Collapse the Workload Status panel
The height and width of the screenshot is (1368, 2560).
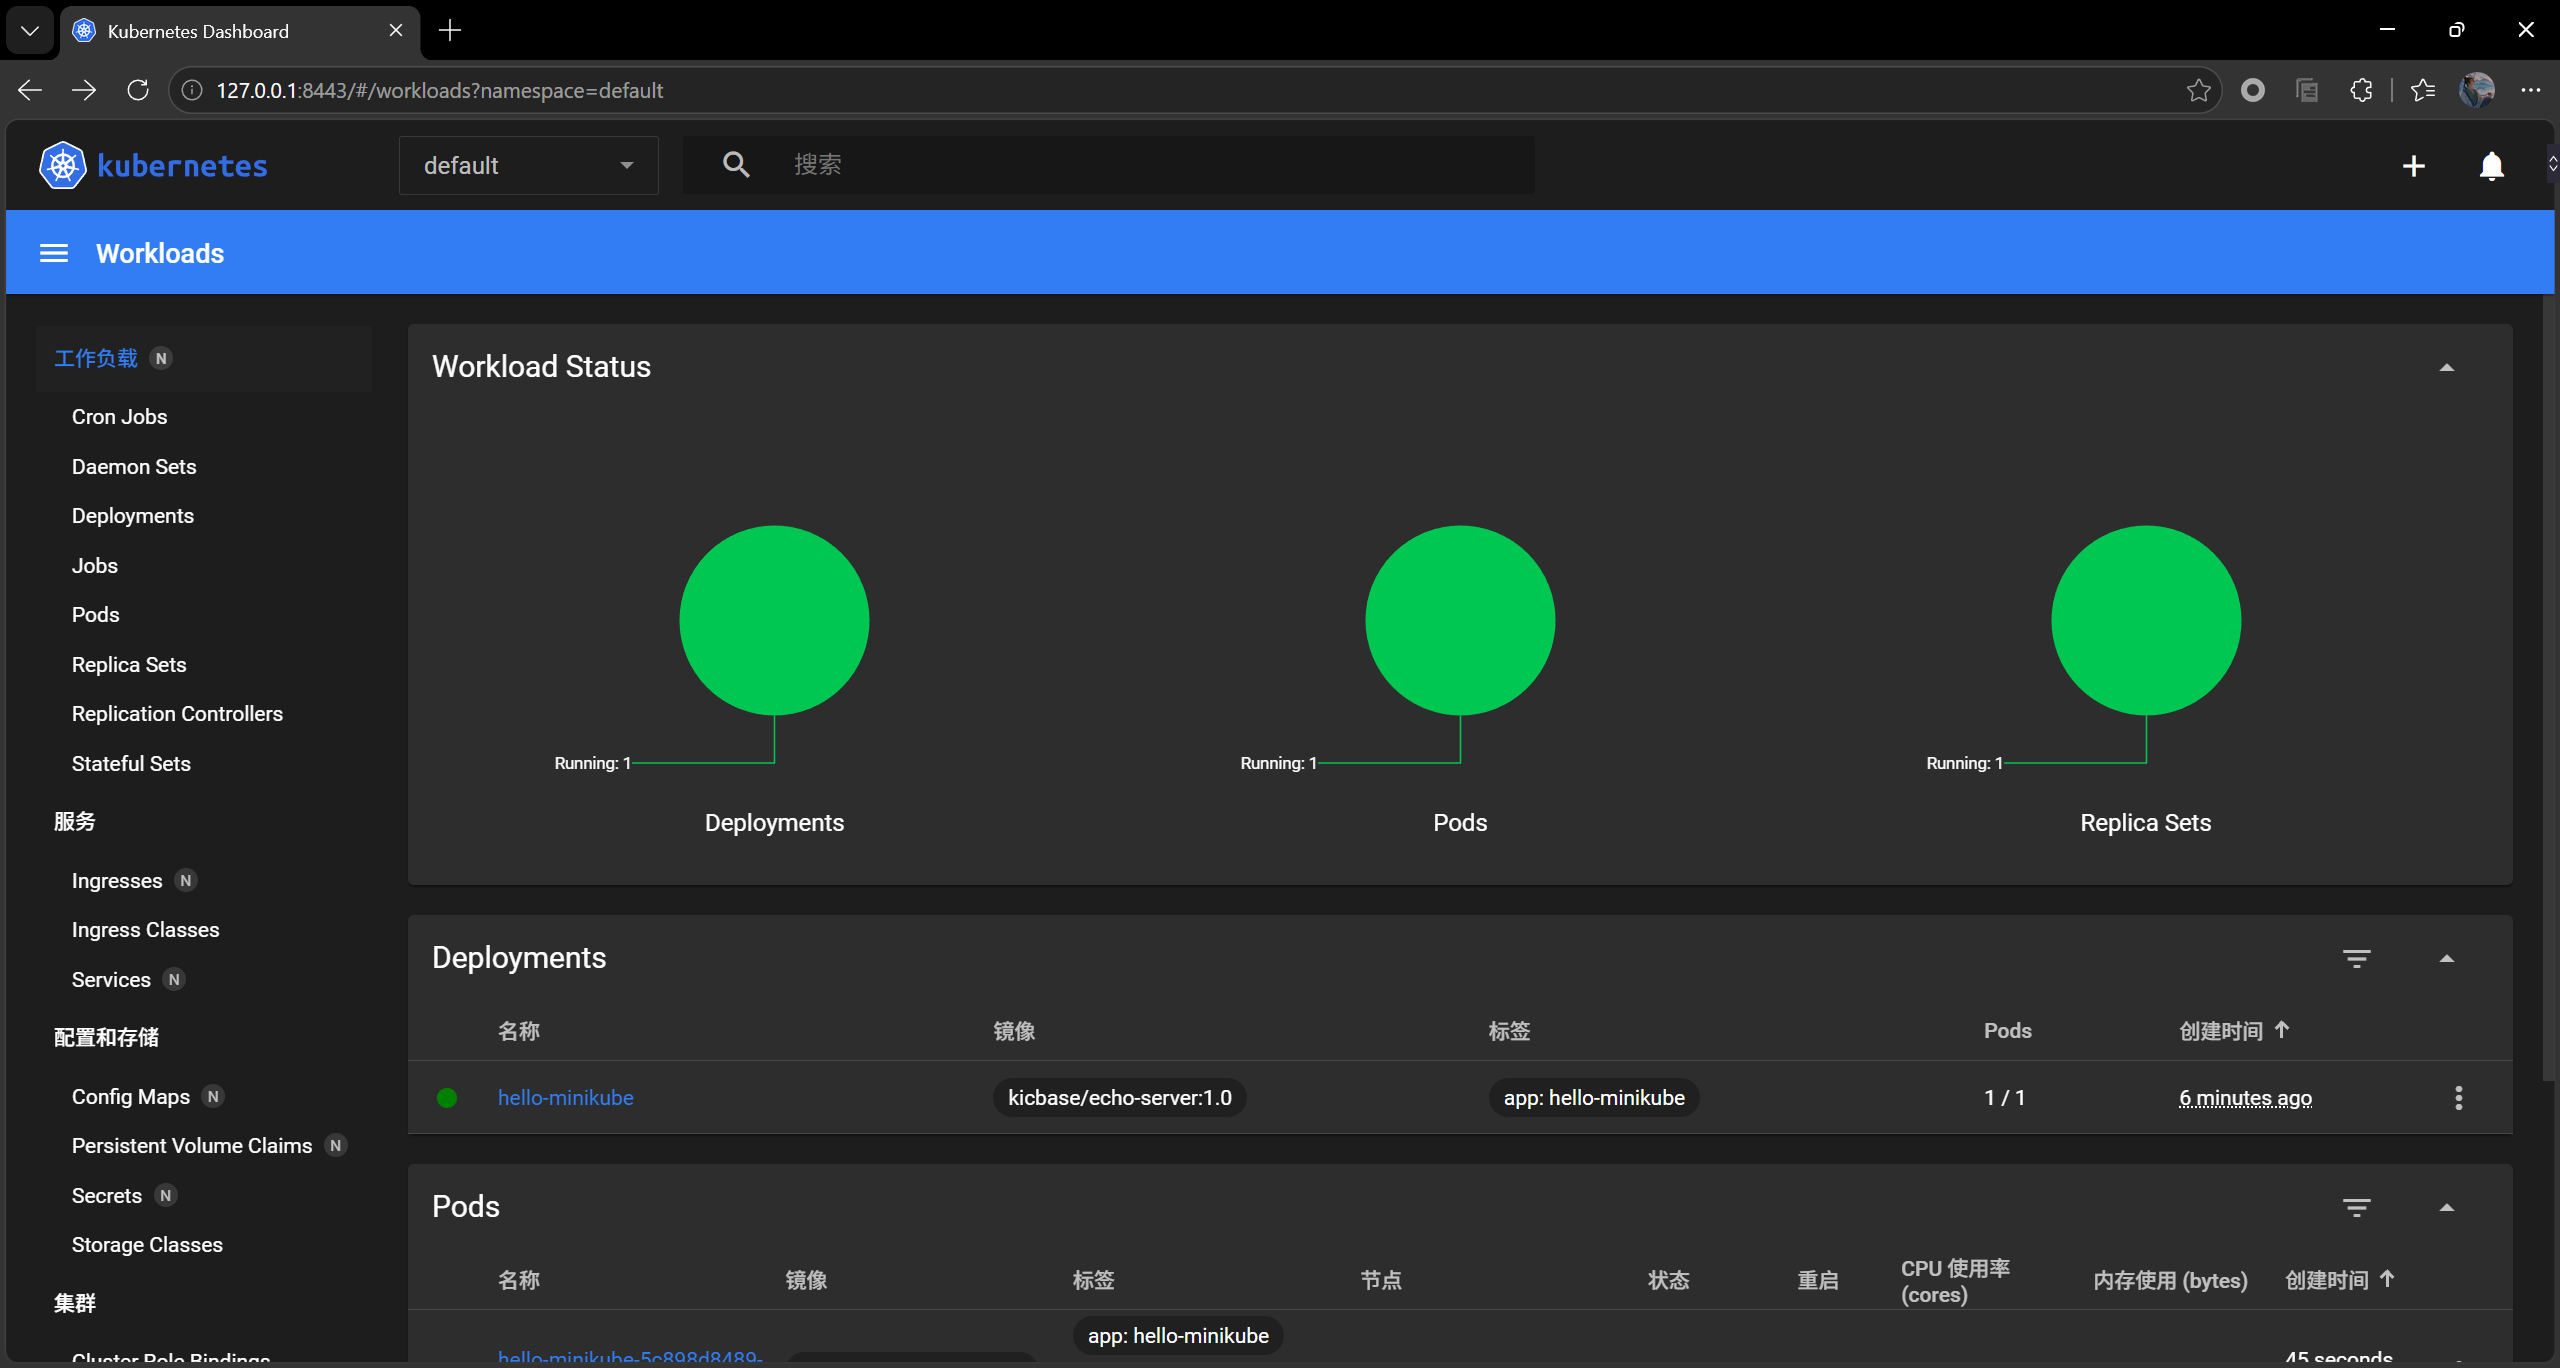(2447, 368)
